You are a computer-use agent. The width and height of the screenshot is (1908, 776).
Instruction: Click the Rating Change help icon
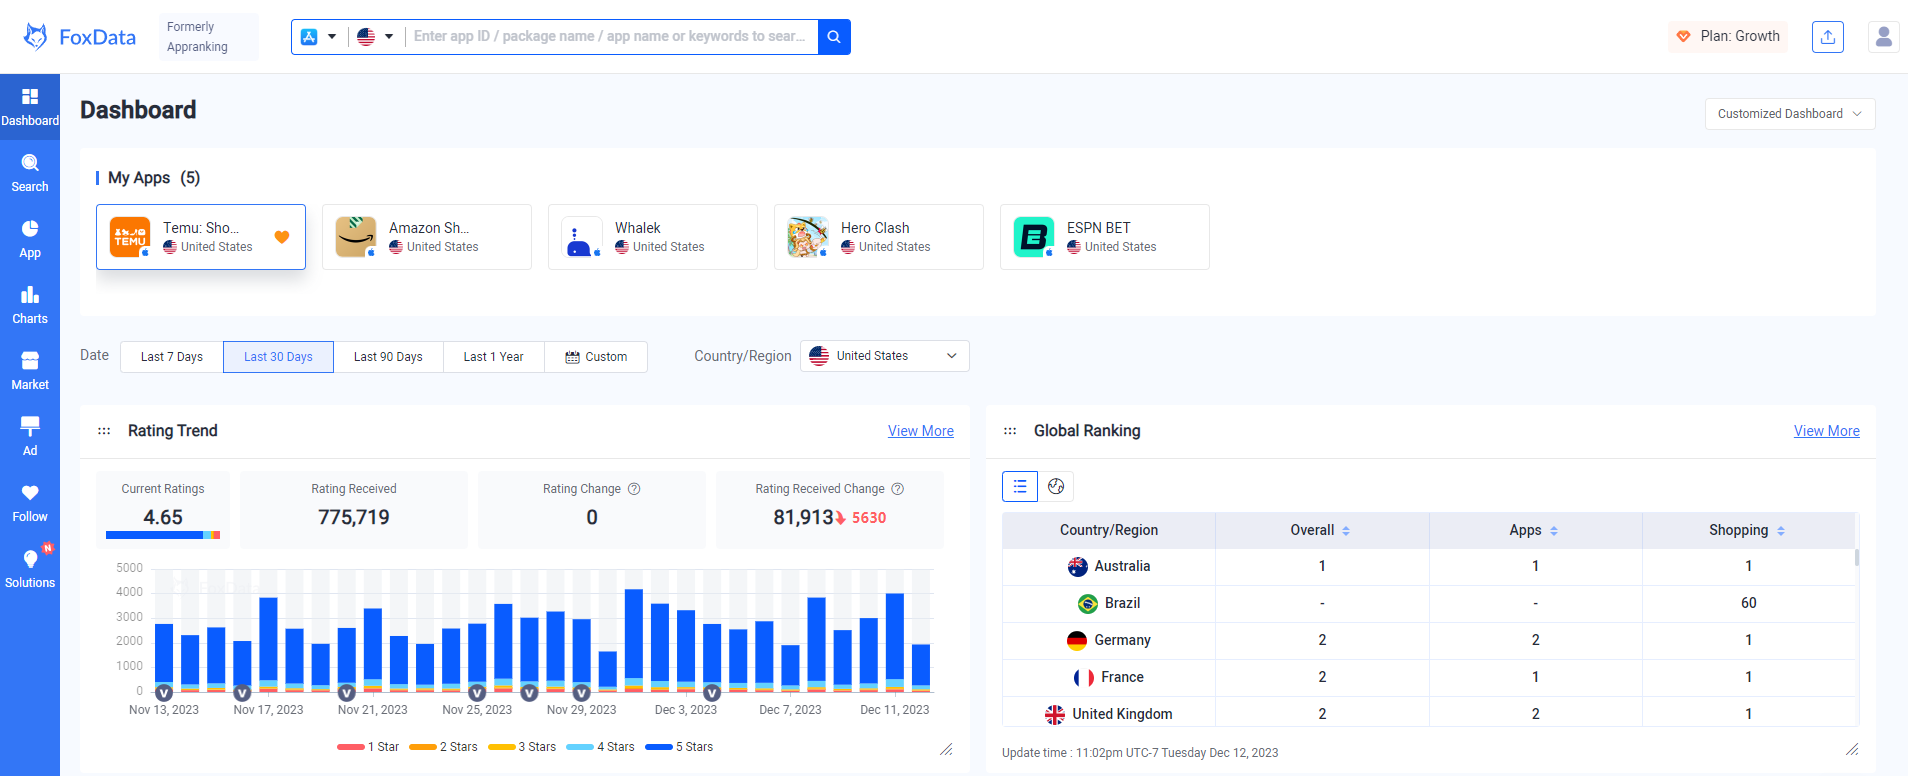point(634,489)
